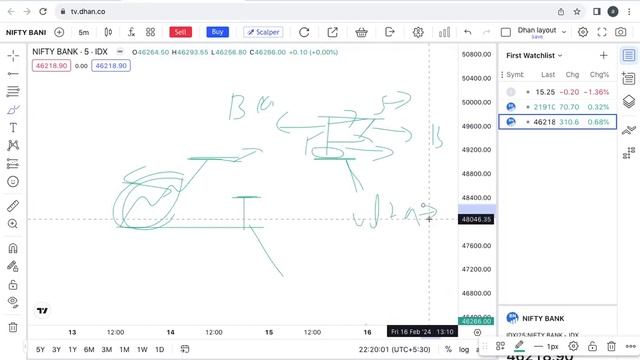Click the red Sell button
Image resolution: width=640 pixels, height=360 pixels.
[180, 32]
